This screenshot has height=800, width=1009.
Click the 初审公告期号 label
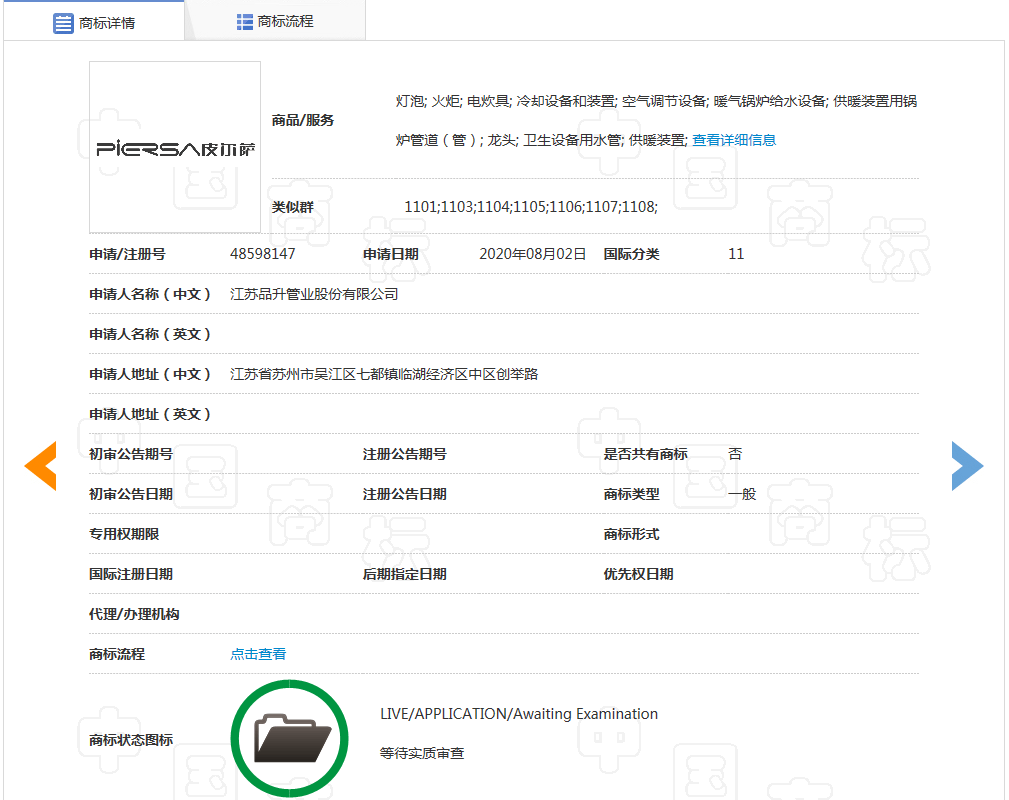click(x=131, y=454)
